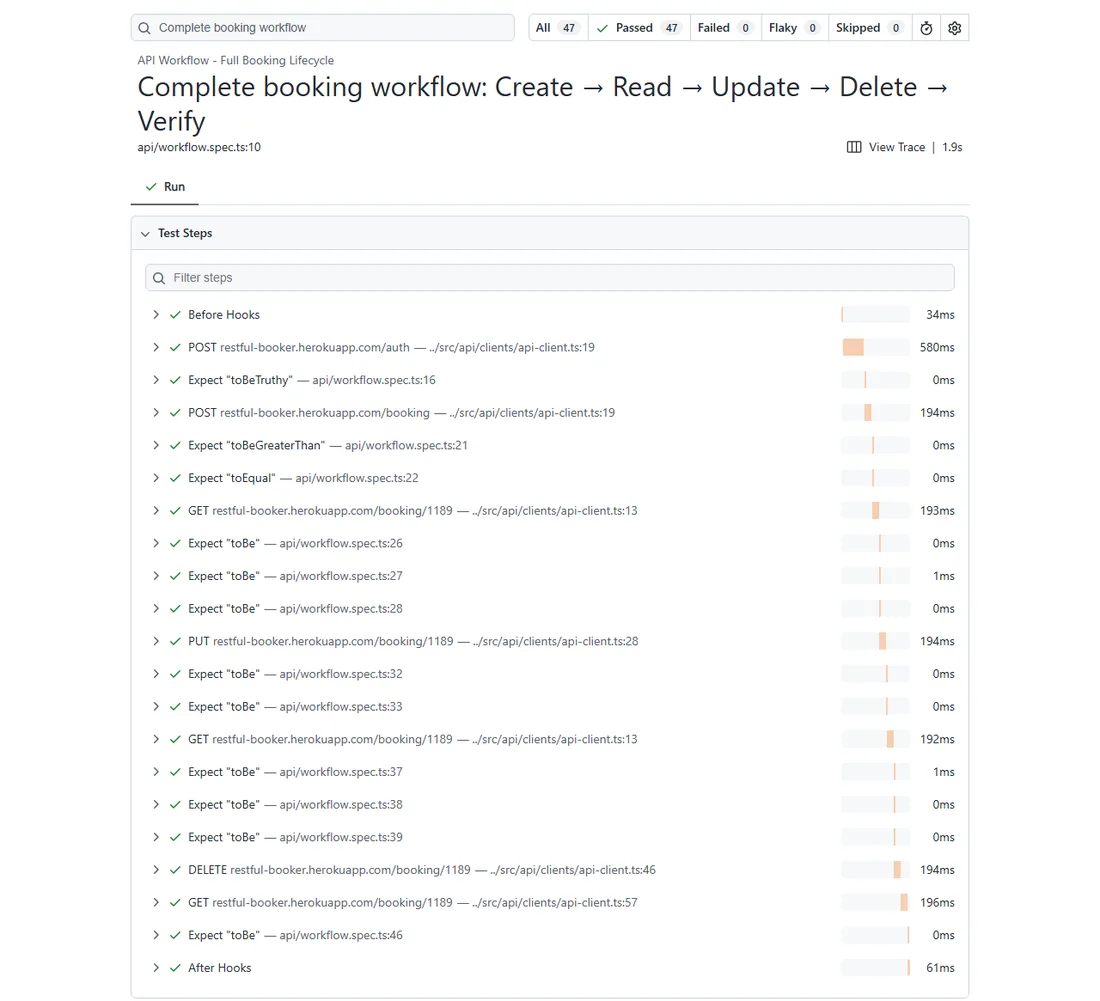
Task: Expand the PUT booking/1189 step chevron
Action: pyautogui.click(x=156, y=641)
